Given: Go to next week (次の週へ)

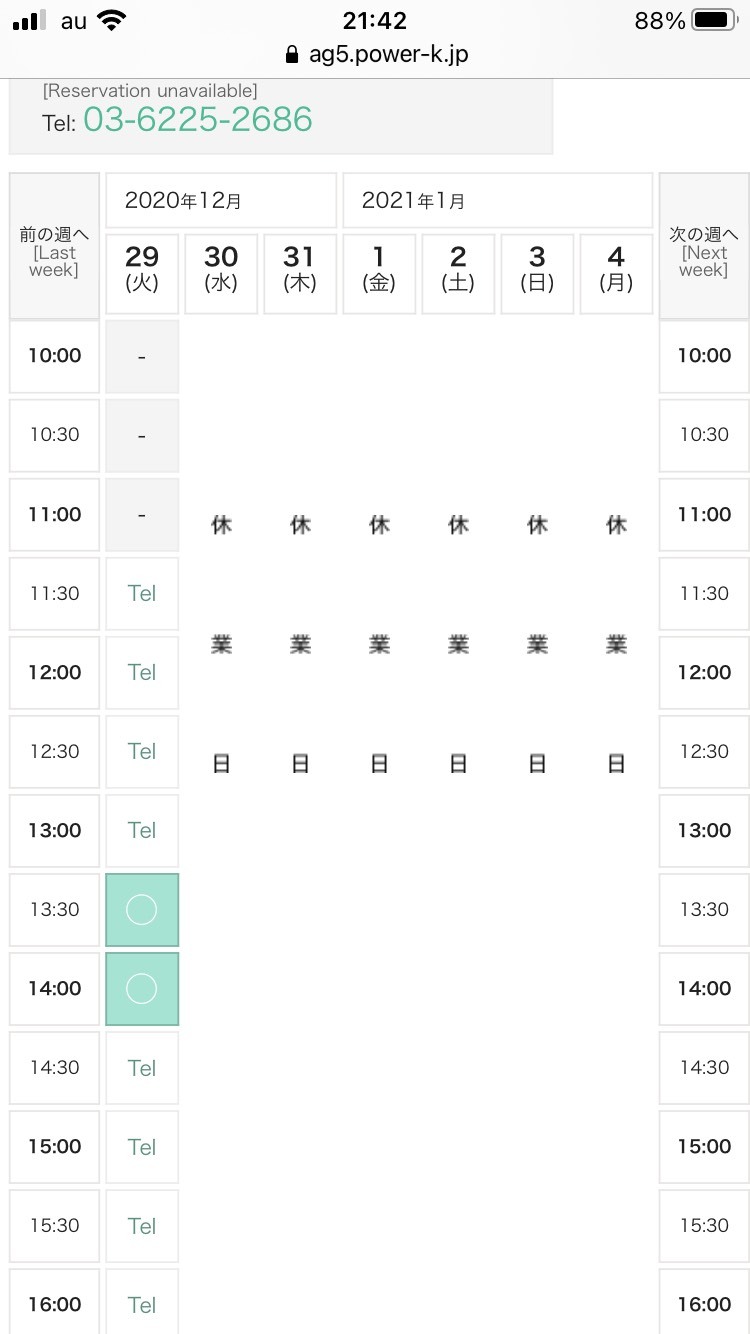Looking at the screenshot, I should 704,246.
